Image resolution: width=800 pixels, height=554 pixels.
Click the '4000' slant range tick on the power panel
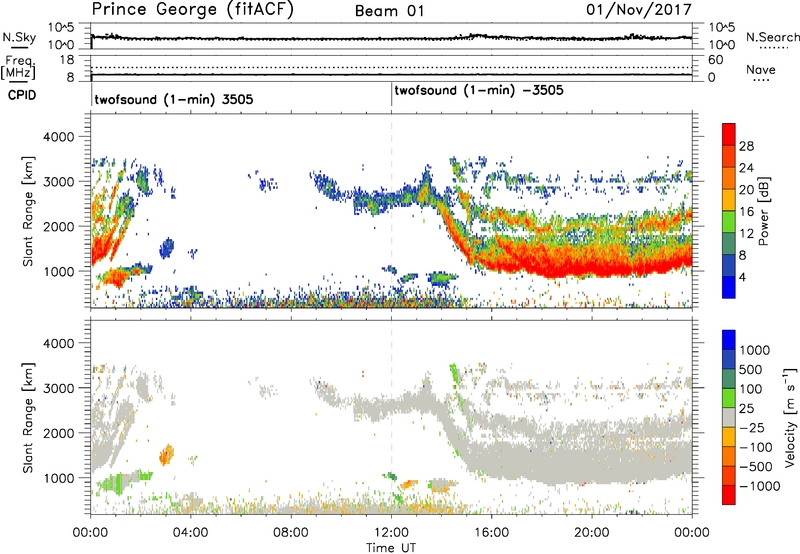tap(58, 137)
